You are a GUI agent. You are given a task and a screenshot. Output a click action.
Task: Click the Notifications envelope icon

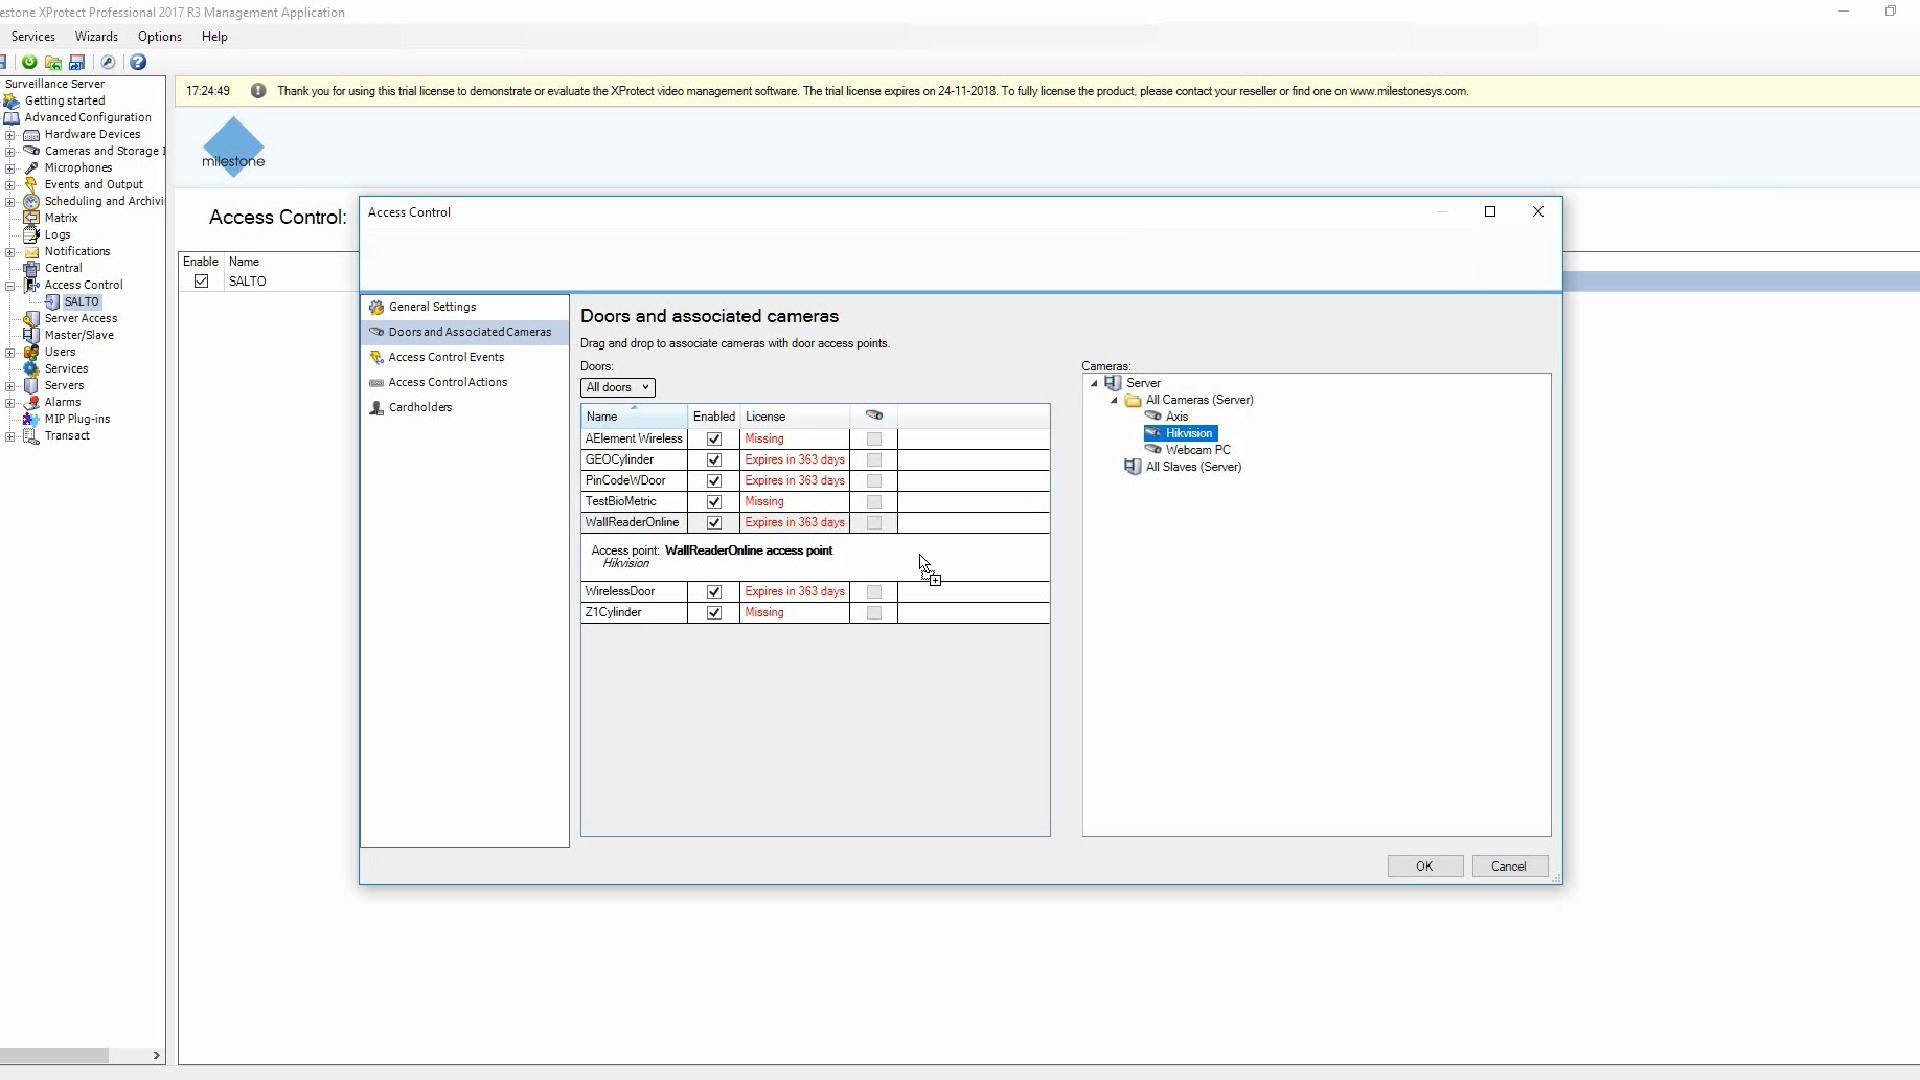pos(32,252)
